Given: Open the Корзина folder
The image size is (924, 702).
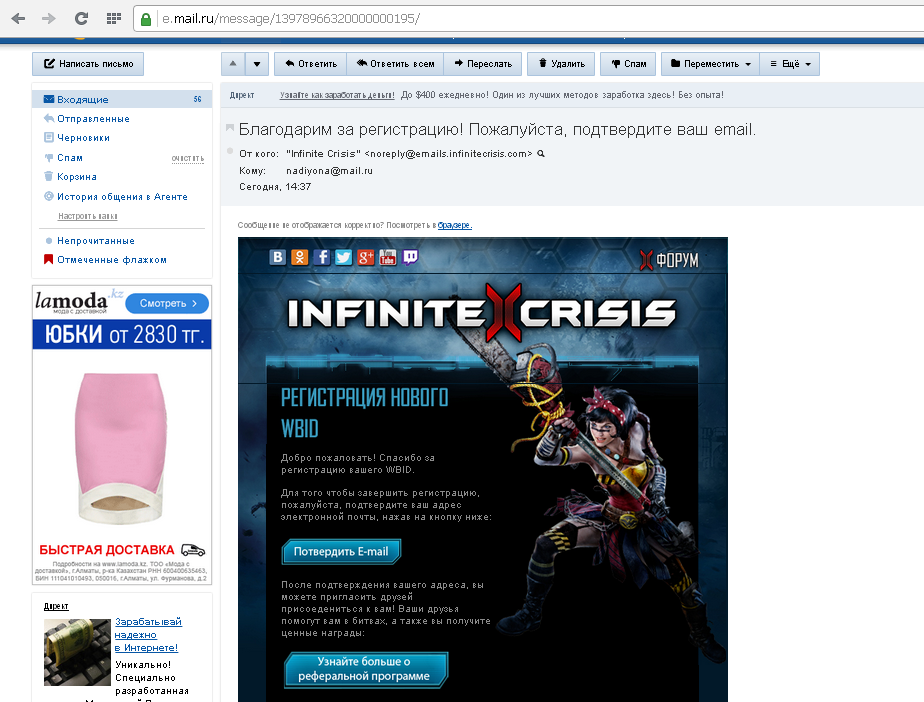Looking at the screenshot, I should point(77,176).
